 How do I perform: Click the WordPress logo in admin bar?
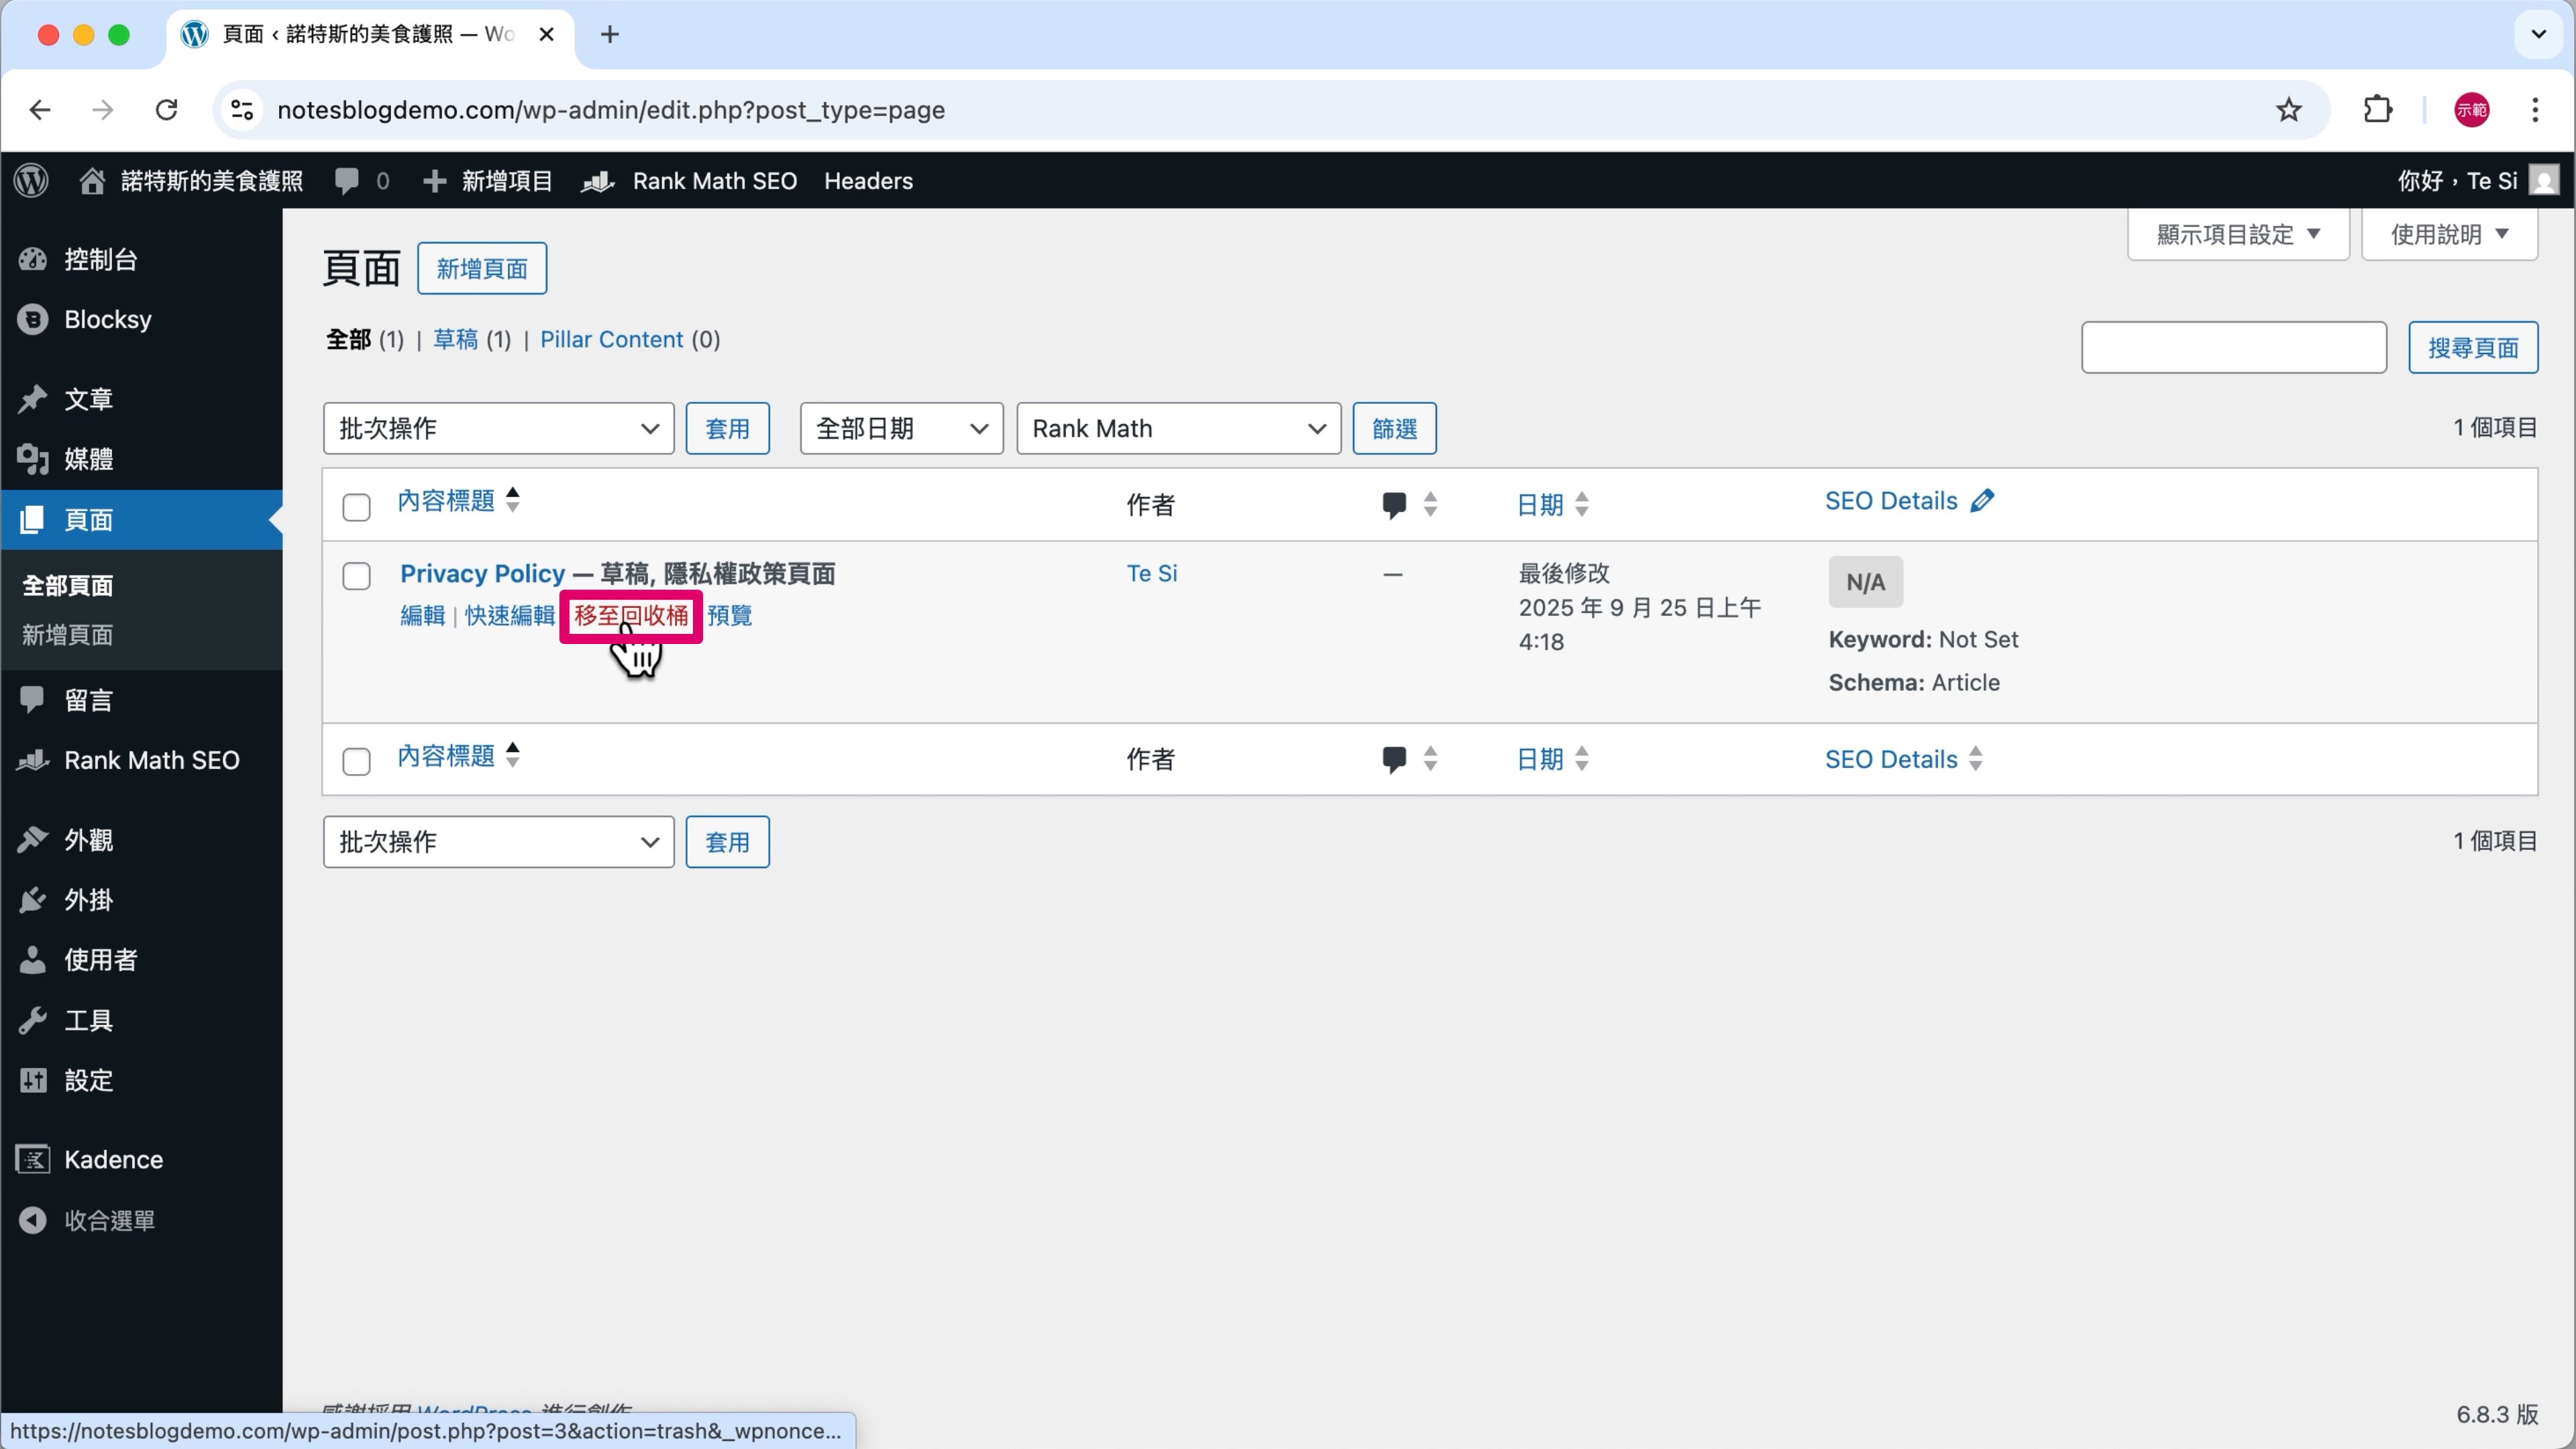tap(32, 181)
